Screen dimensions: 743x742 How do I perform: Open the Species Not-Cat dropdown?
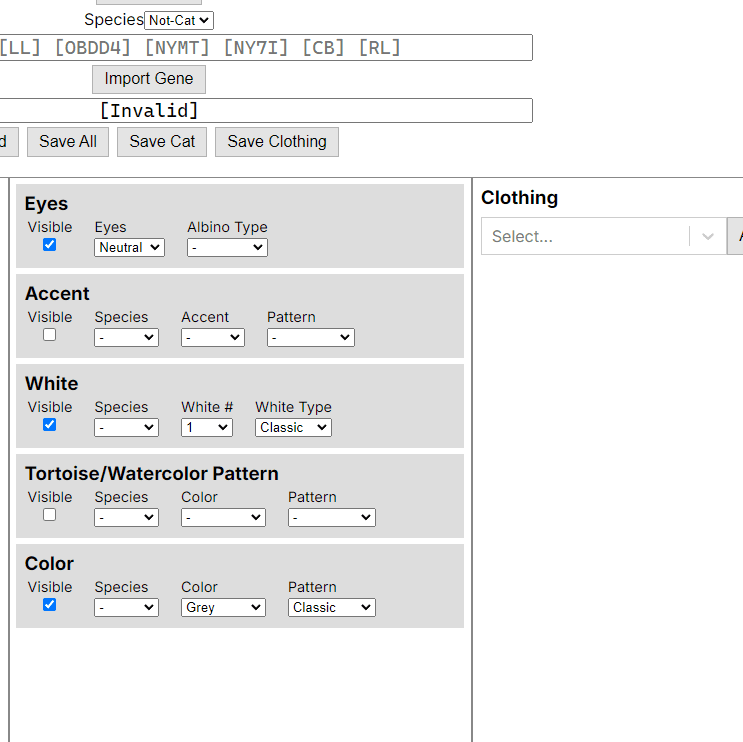pos(179,20)
